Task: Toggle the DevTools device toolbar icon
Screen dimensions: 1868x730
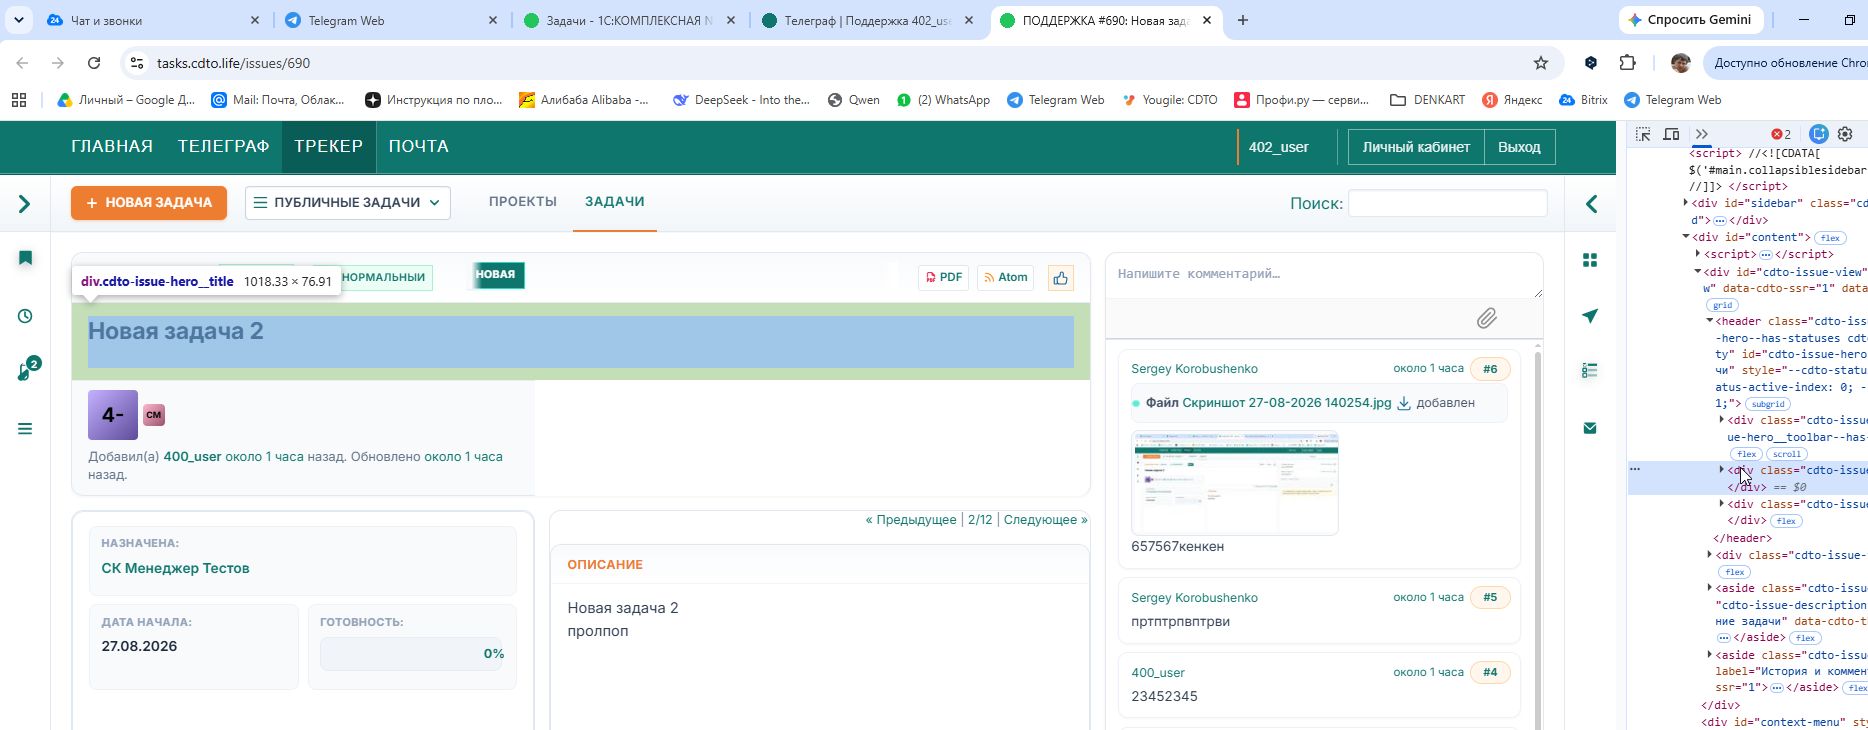Action: coord(1671,134)
